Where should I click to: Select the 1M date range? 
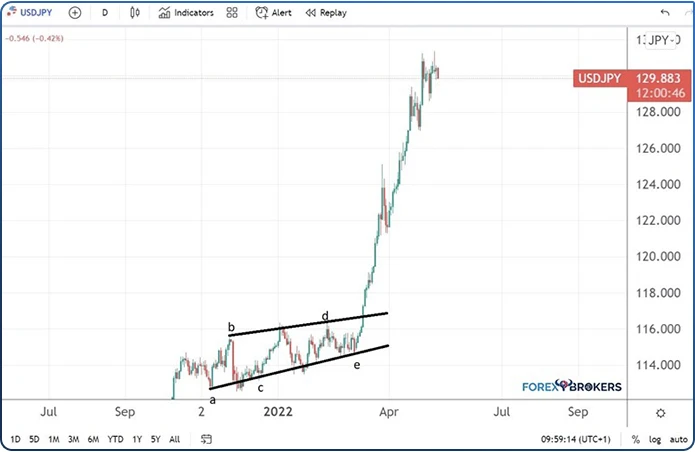click(x=53, y=439)
